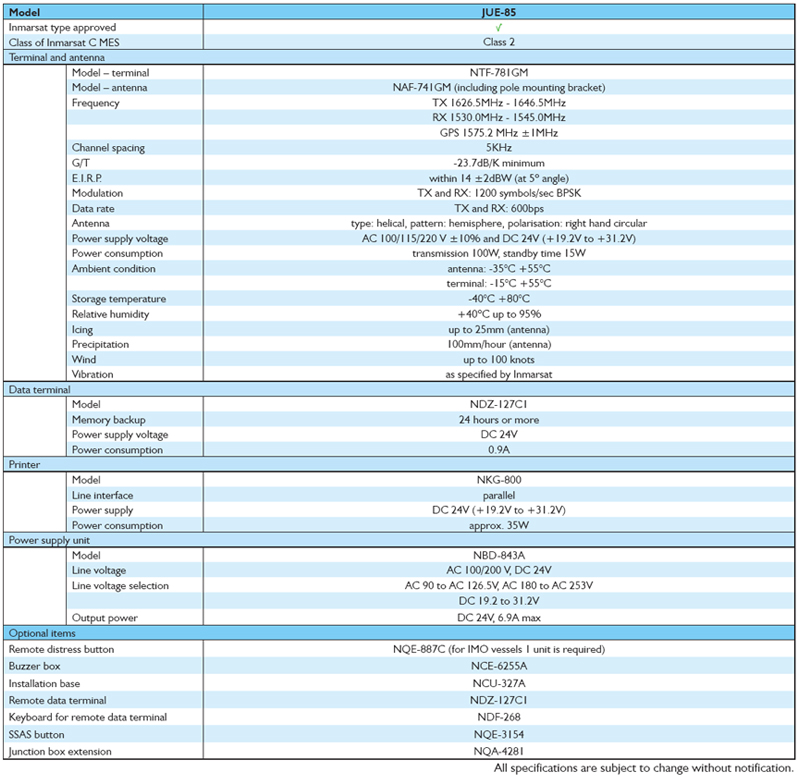Click "DC 24V, 6.9A max" output power value
The height and width of the screenshot is (777, 800).
click(498, 617)
